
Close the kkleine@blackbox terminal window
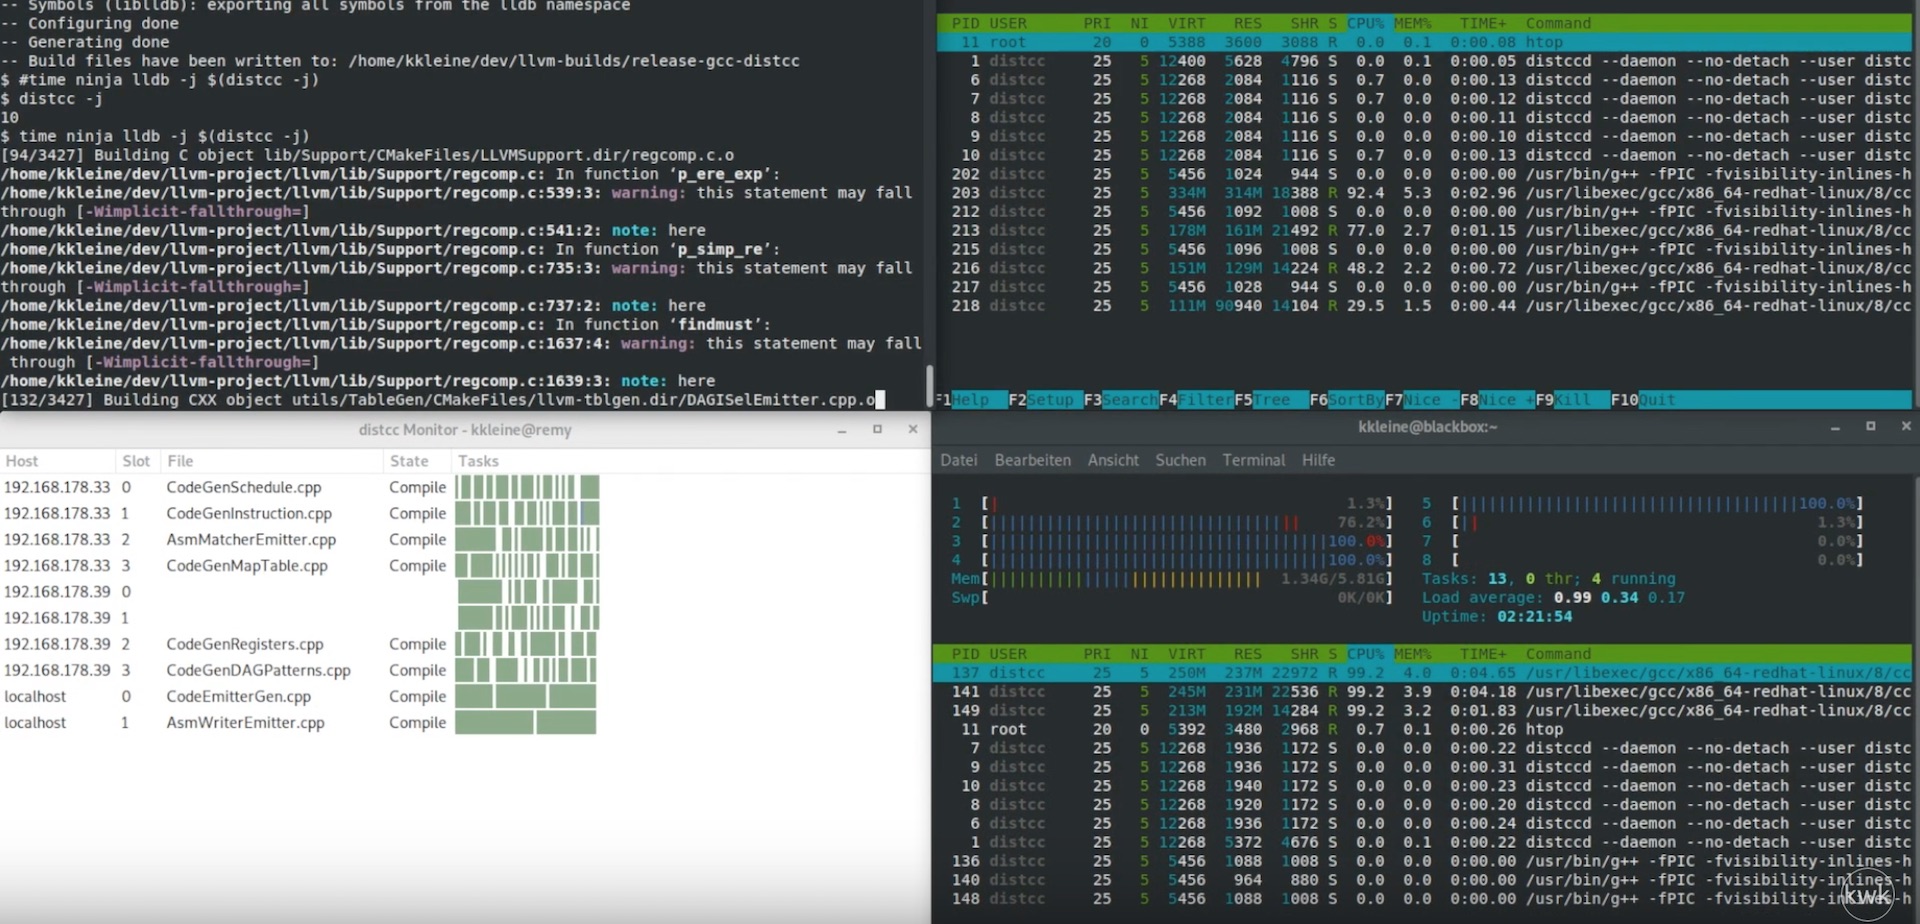[1905, 426]
